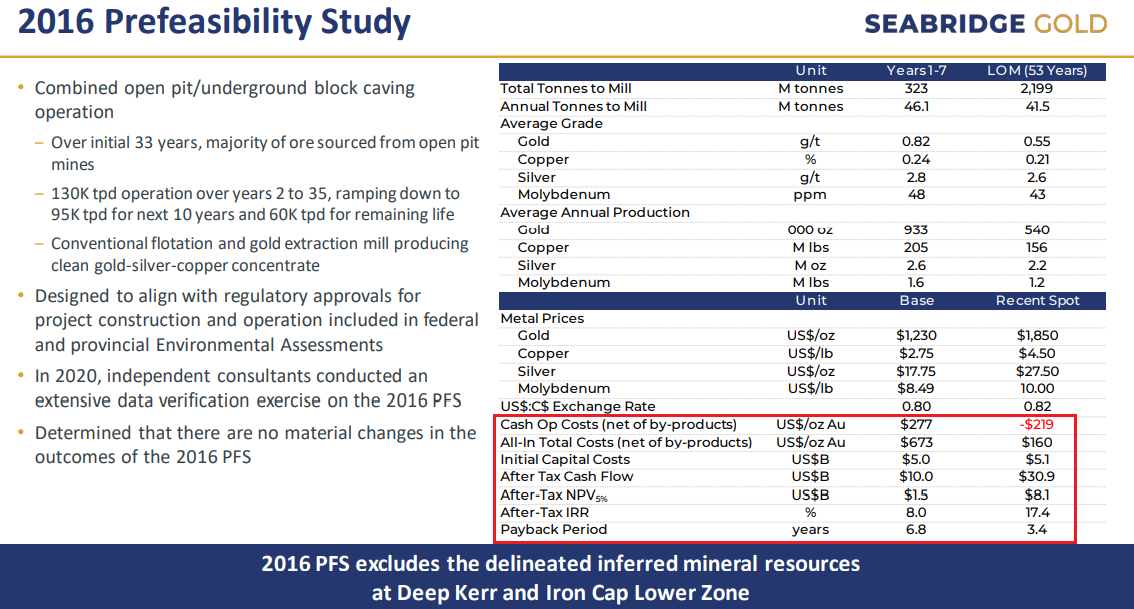1134x609 pixels.
Task: Click the silver production unit 'M oz'
Action: click(810, 265)
